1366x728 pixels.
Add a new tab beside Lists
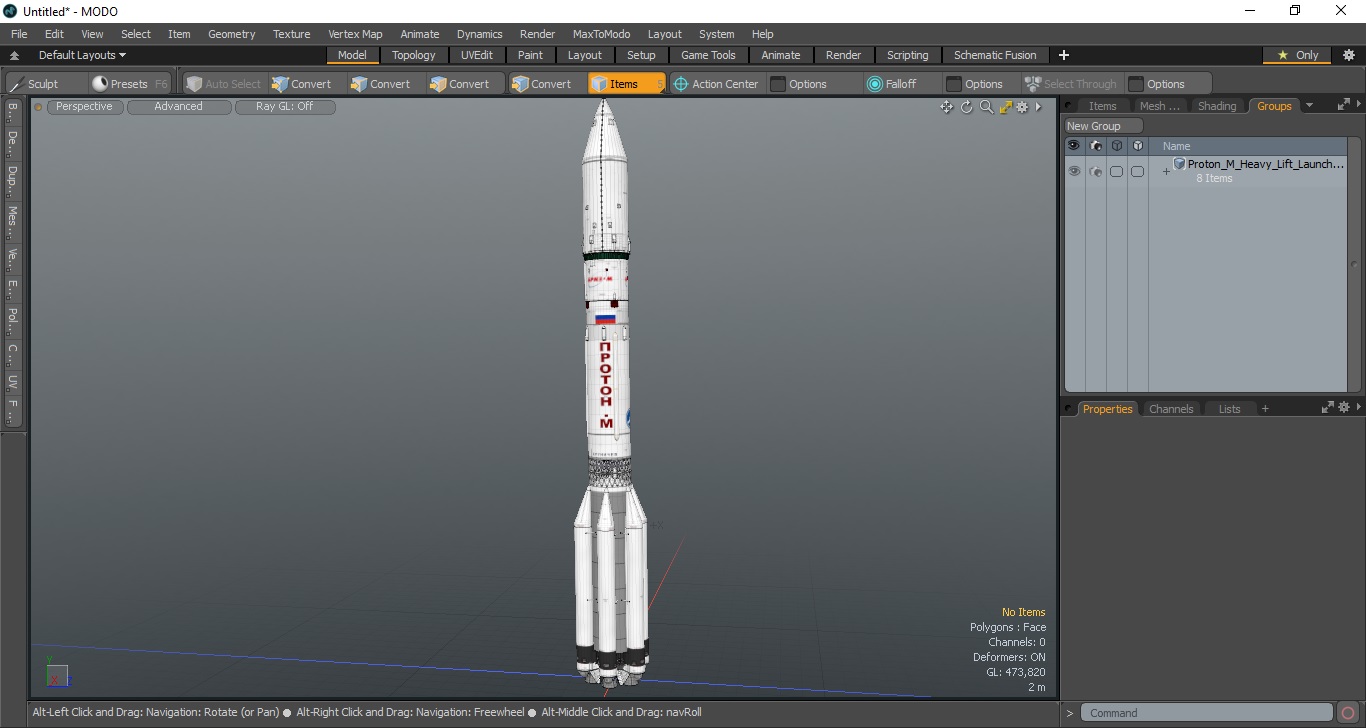1265,409
